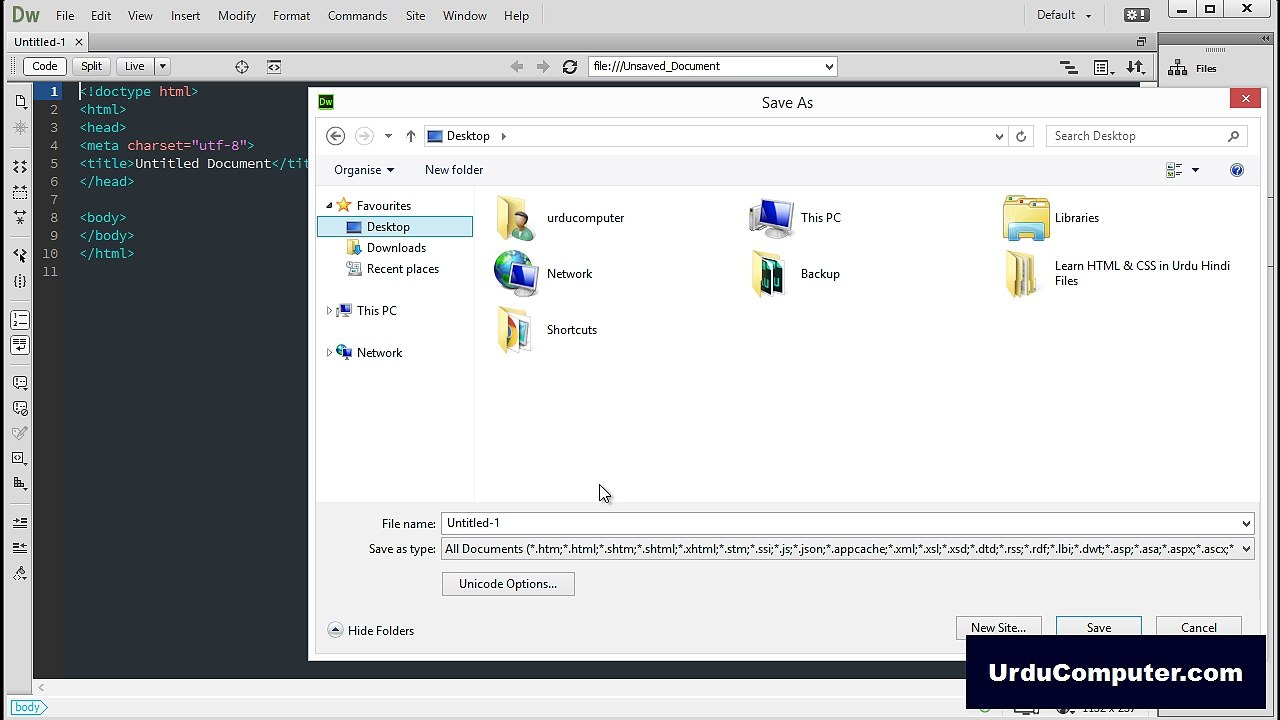Open the change-view options dropdown arrow
This screenshot has width=1280, height=720.
tap(1195, 170)
